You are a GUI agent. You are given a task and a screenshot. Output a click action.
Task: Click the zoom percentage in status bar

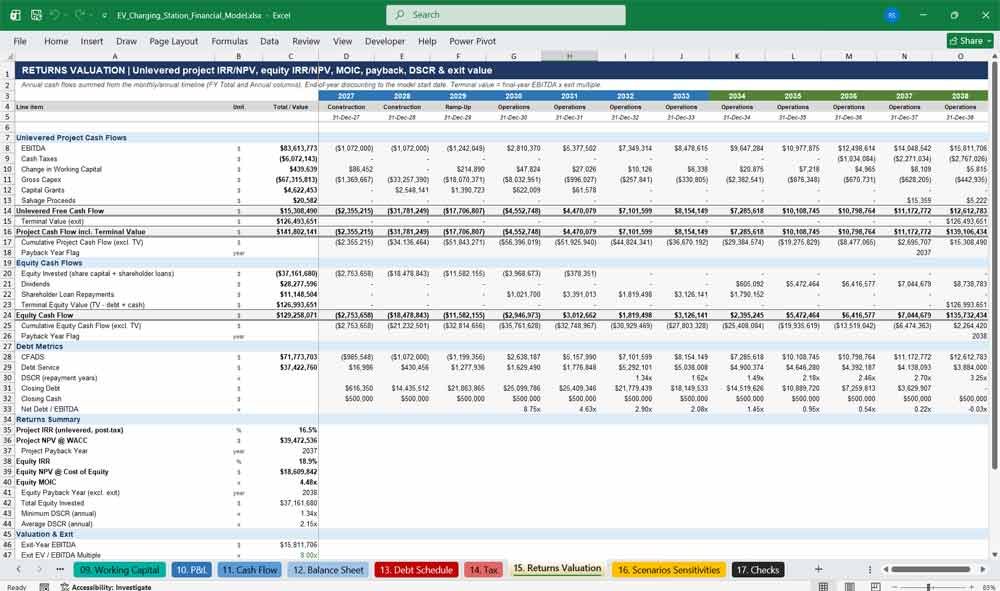tap(988, 587)
